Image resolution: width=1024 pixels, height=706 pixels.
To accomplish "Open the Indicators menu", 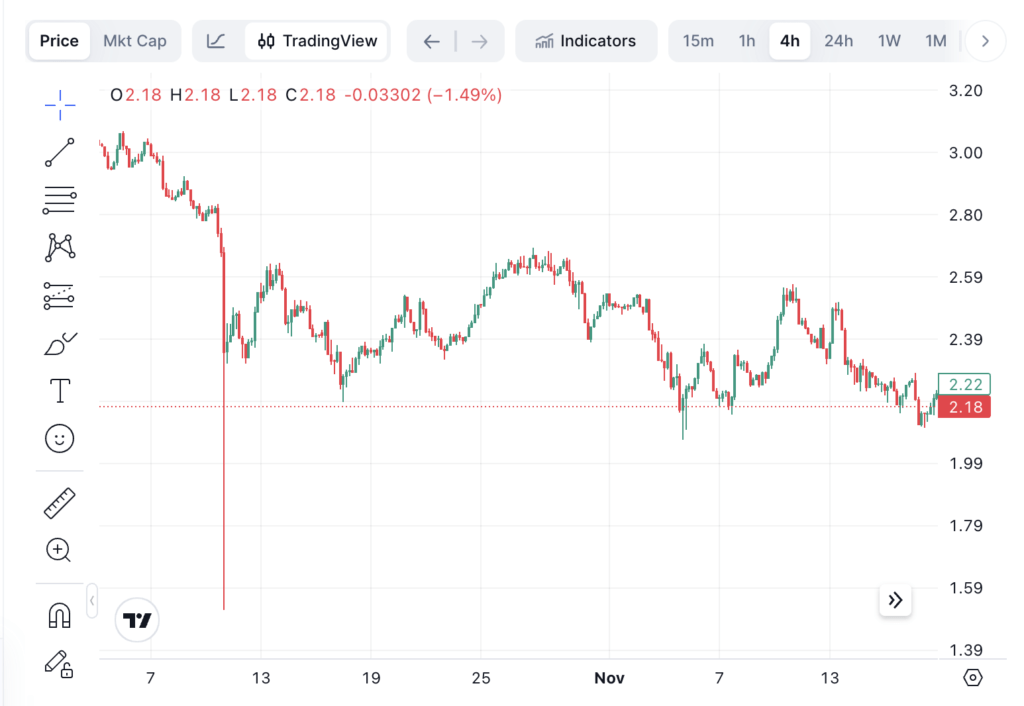I will (586, 41).
